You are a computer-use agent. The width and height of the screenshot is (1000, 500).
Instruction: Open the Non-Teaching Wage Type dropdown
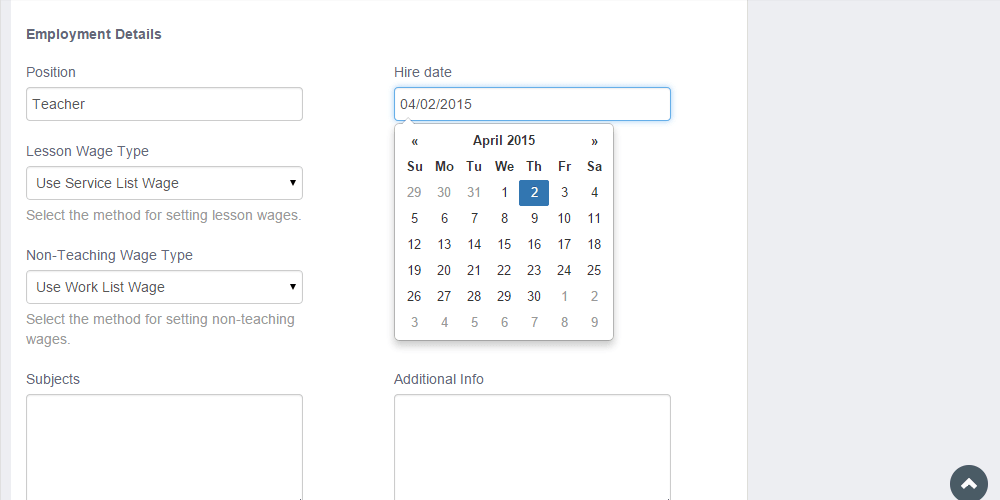point(165,287)
